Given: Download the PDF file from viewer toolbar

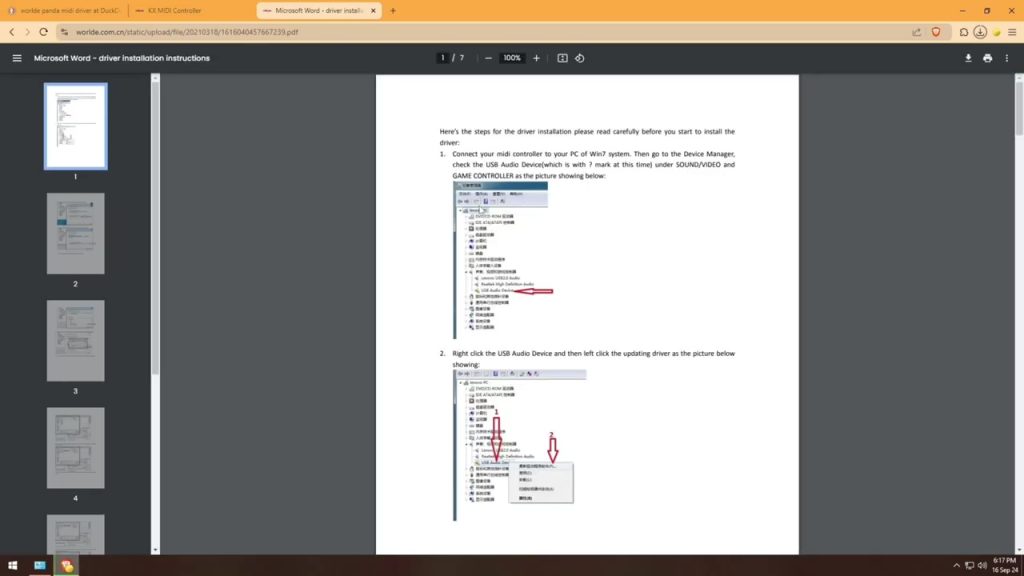Looking at the screenshot, I should point(968,58).
